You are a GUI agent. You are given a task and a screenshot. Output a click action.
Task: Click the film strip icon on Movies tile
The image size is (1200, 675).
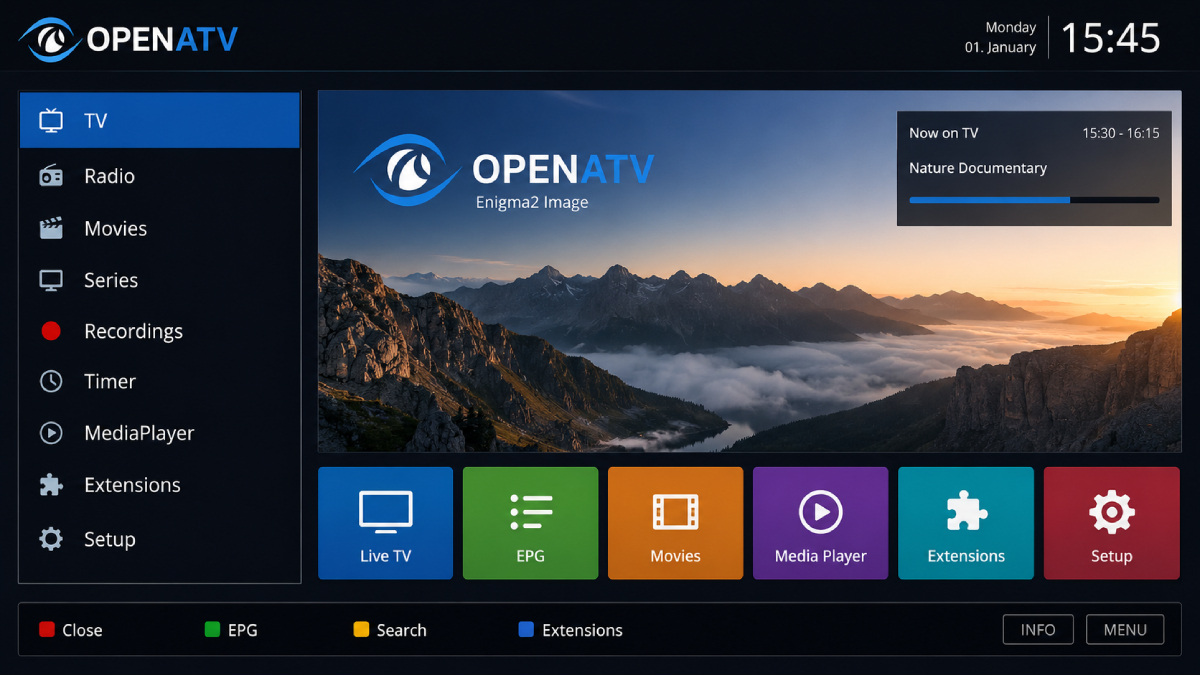point(676,512)
